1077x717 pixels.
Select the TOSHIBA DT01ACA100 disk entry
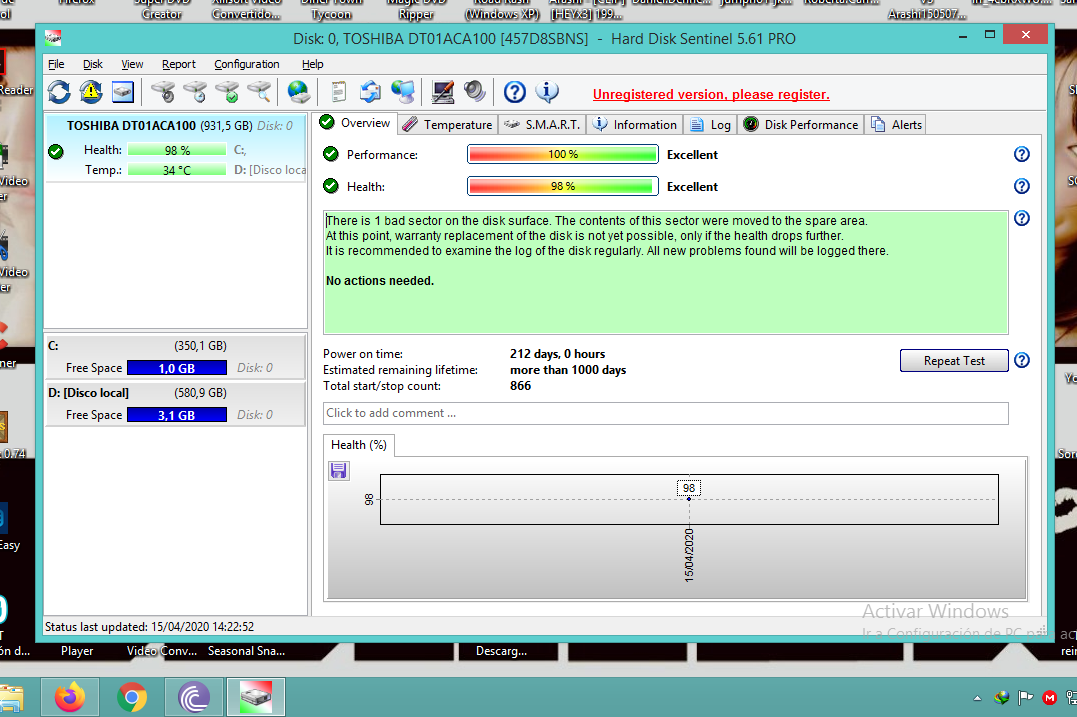176,148
